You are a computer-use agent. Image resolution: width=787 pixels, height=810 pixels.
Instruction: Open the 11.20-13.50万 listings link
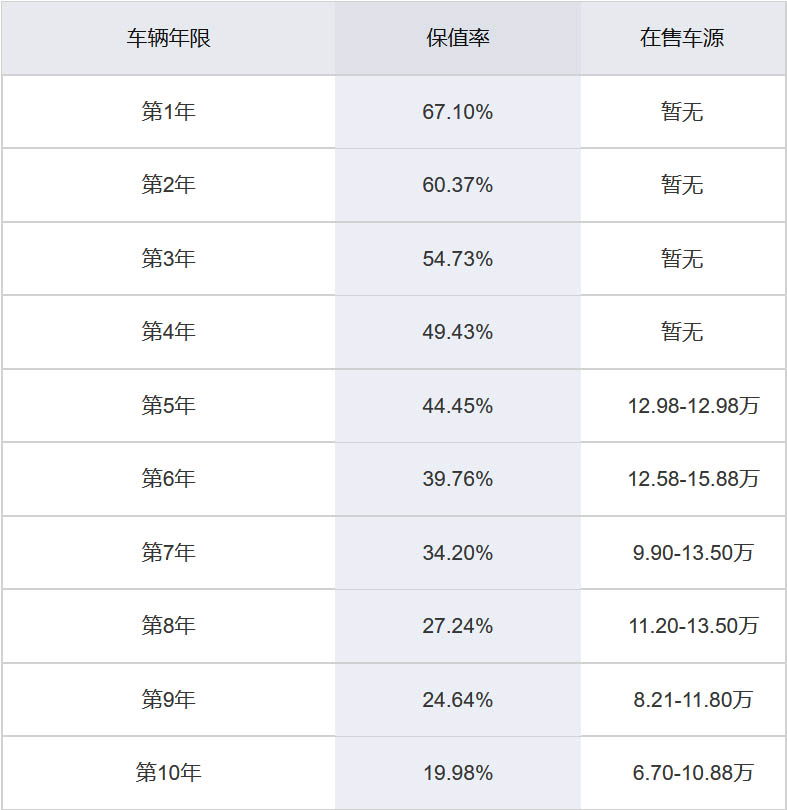693,626
